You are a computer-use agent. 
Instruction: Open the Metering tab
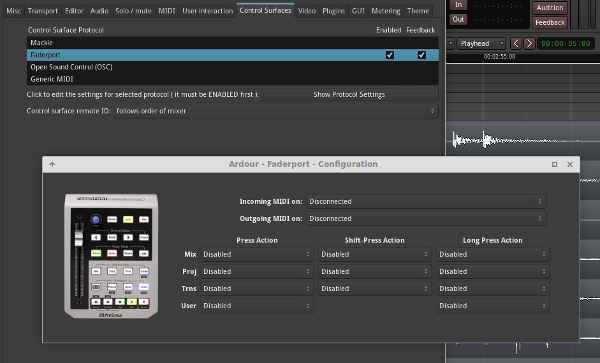tap(386, 11)
